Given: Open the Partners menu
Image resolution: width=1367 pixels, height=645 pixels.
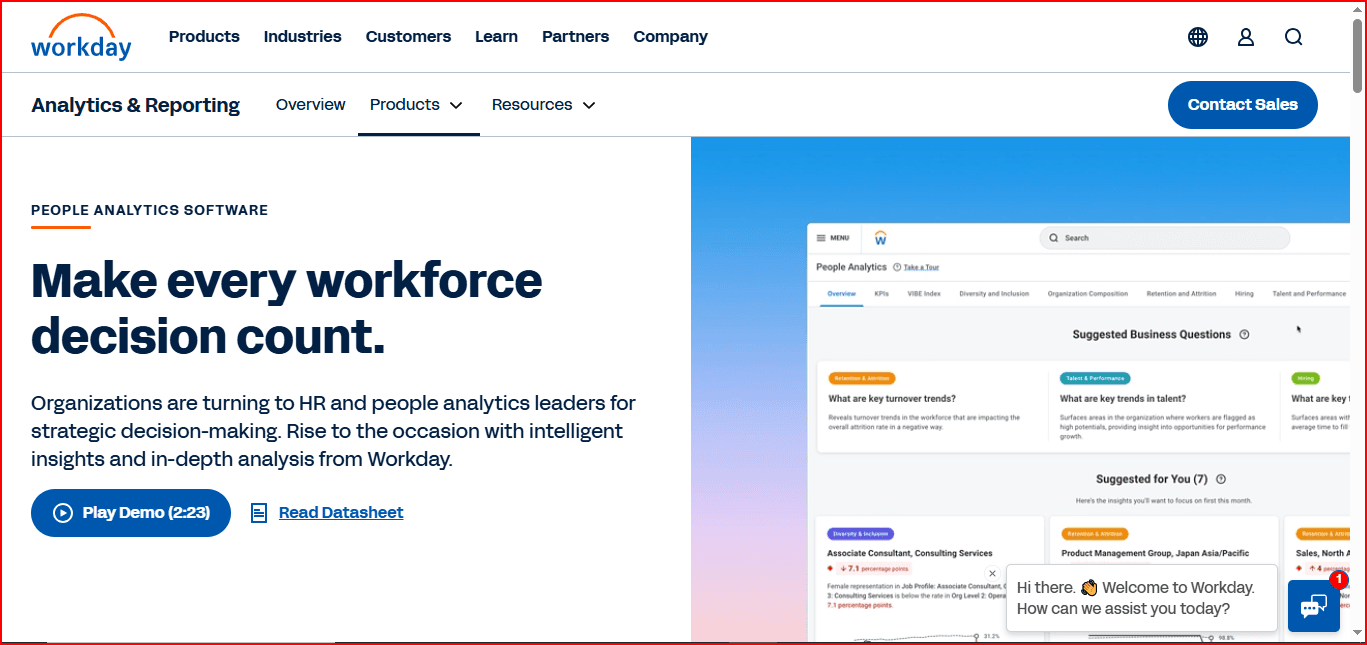Looking at the screenshot, I should click(575, 37).
